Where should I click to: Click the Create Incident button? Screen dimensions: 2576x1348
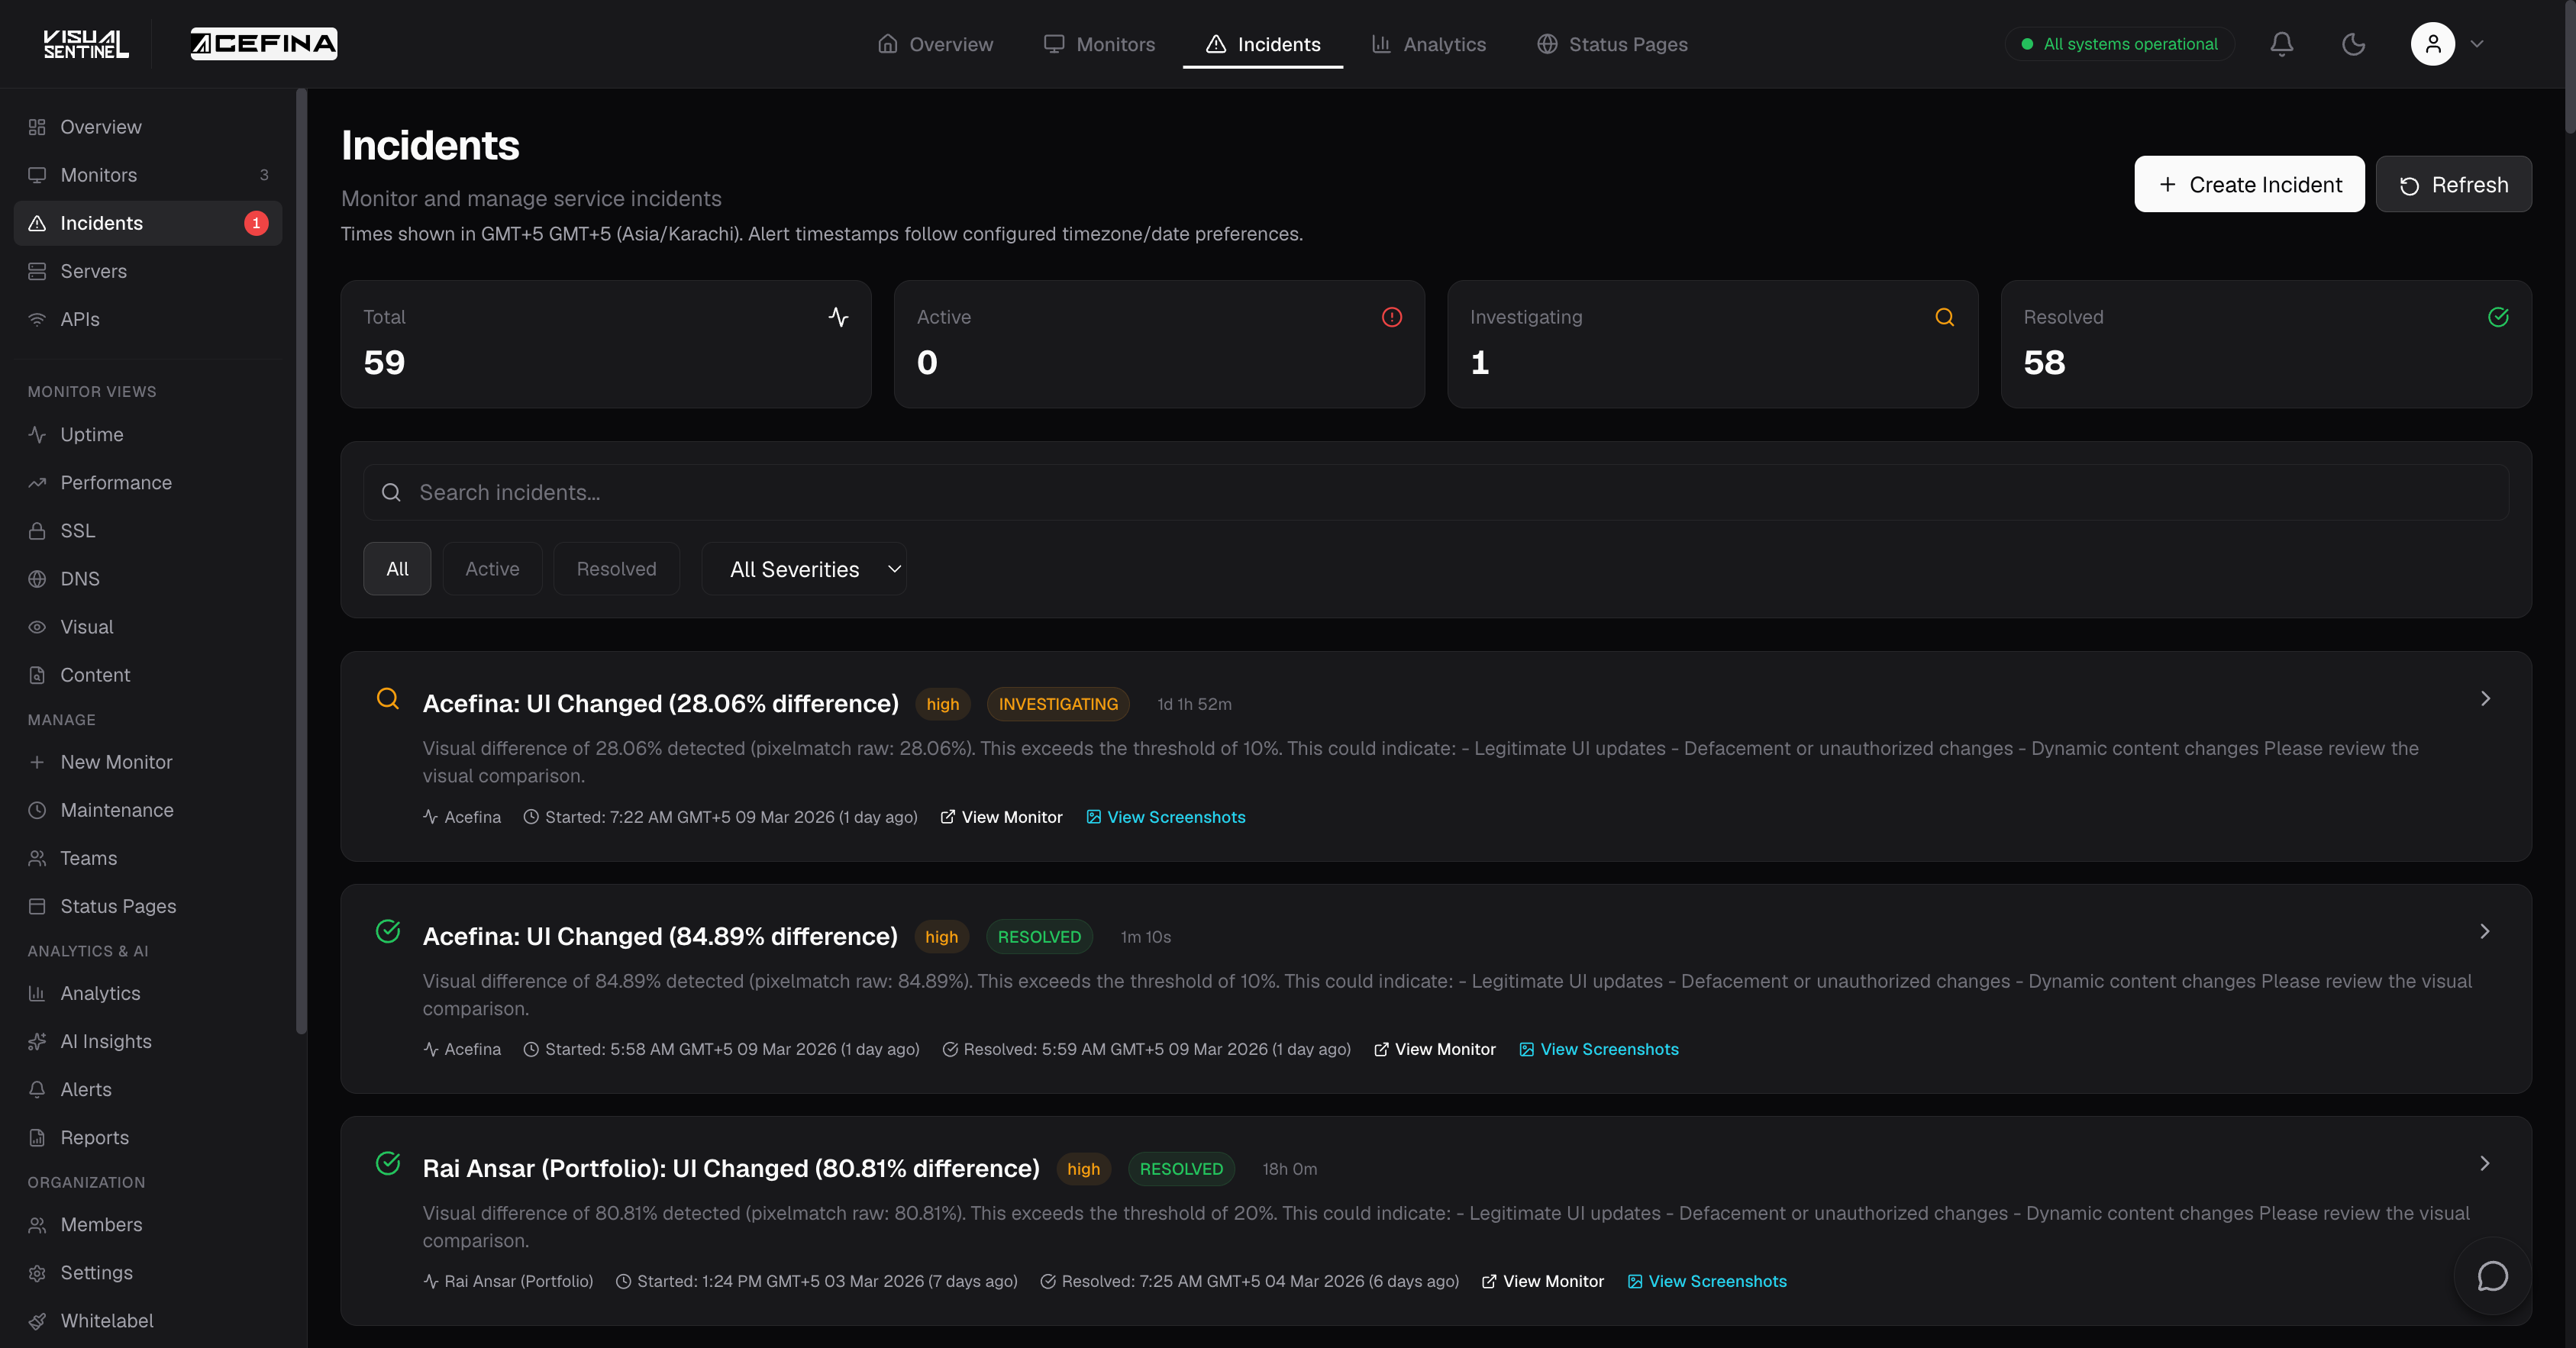[2249, 184]
